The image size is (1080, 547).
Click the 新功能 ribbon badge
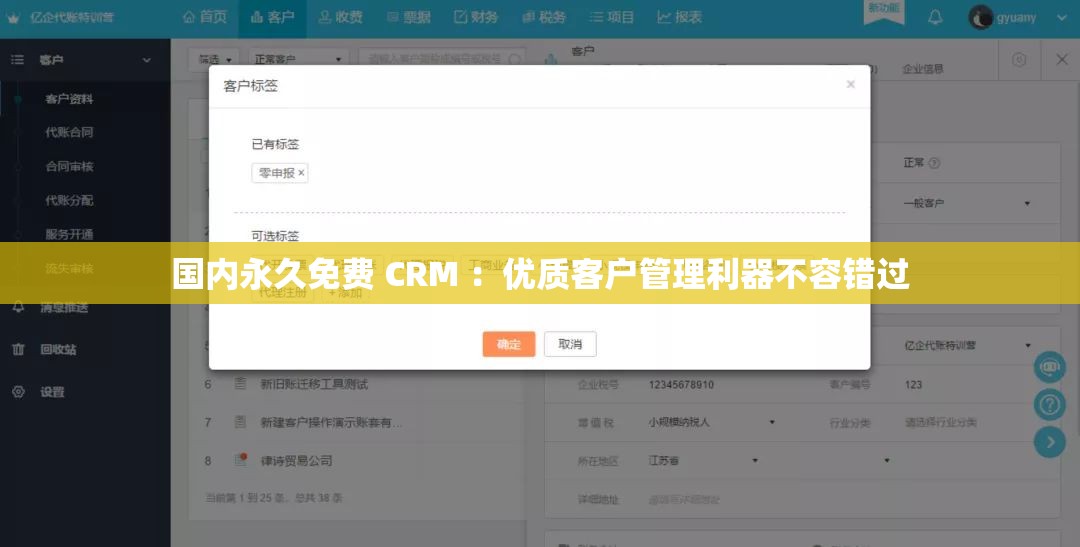[884, 12]
